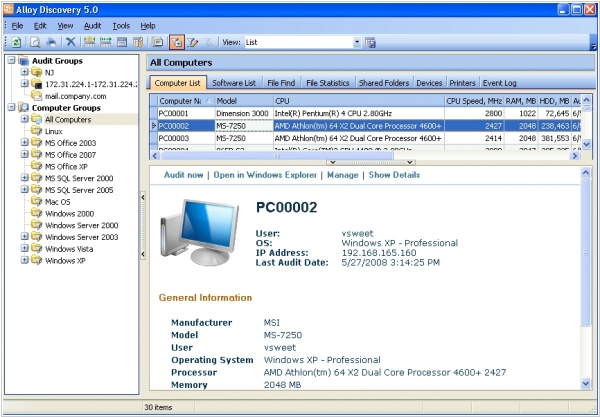Click the Computer Groups root icon
The width and height of the screenshot is (600, 417).
coord(24,108)
